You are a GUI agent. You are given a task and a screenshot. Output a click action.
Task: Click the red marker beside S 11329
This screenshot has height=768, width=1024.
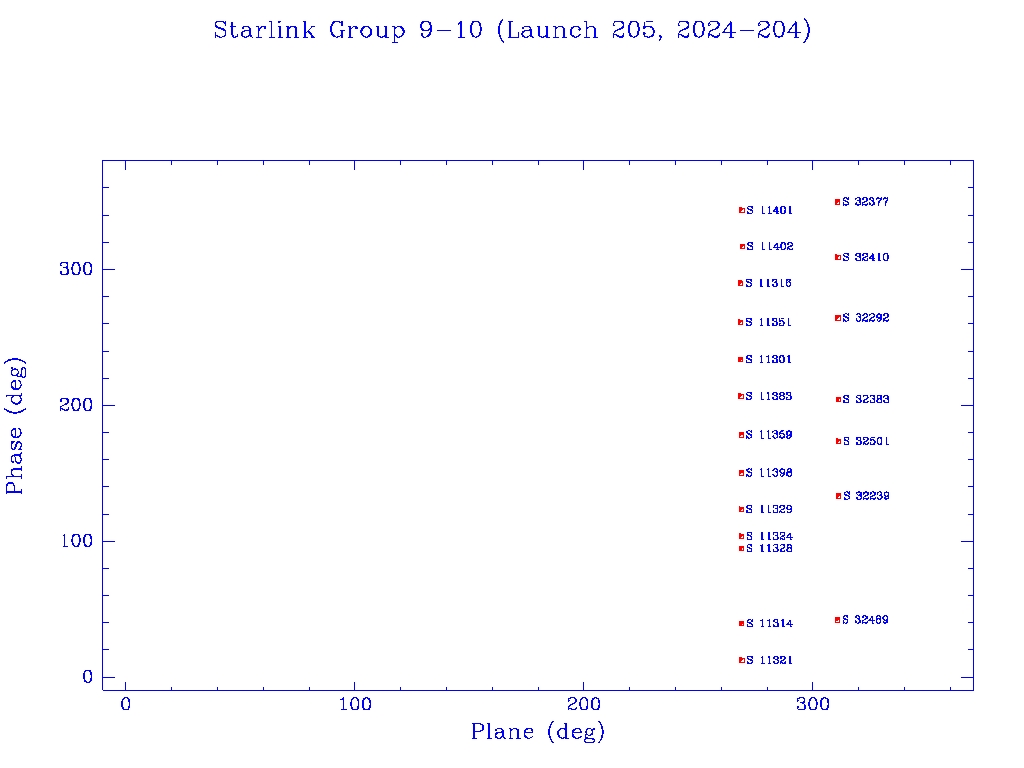coord(741,509)
